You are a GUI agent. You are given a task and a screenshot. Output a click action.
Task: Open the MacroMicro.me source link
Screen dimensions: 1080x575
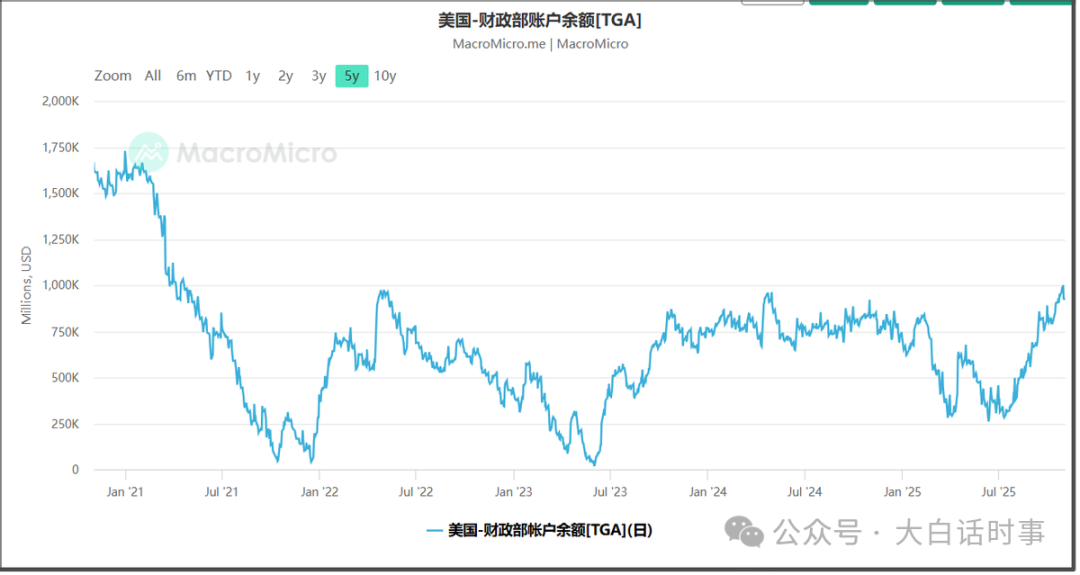499,44
